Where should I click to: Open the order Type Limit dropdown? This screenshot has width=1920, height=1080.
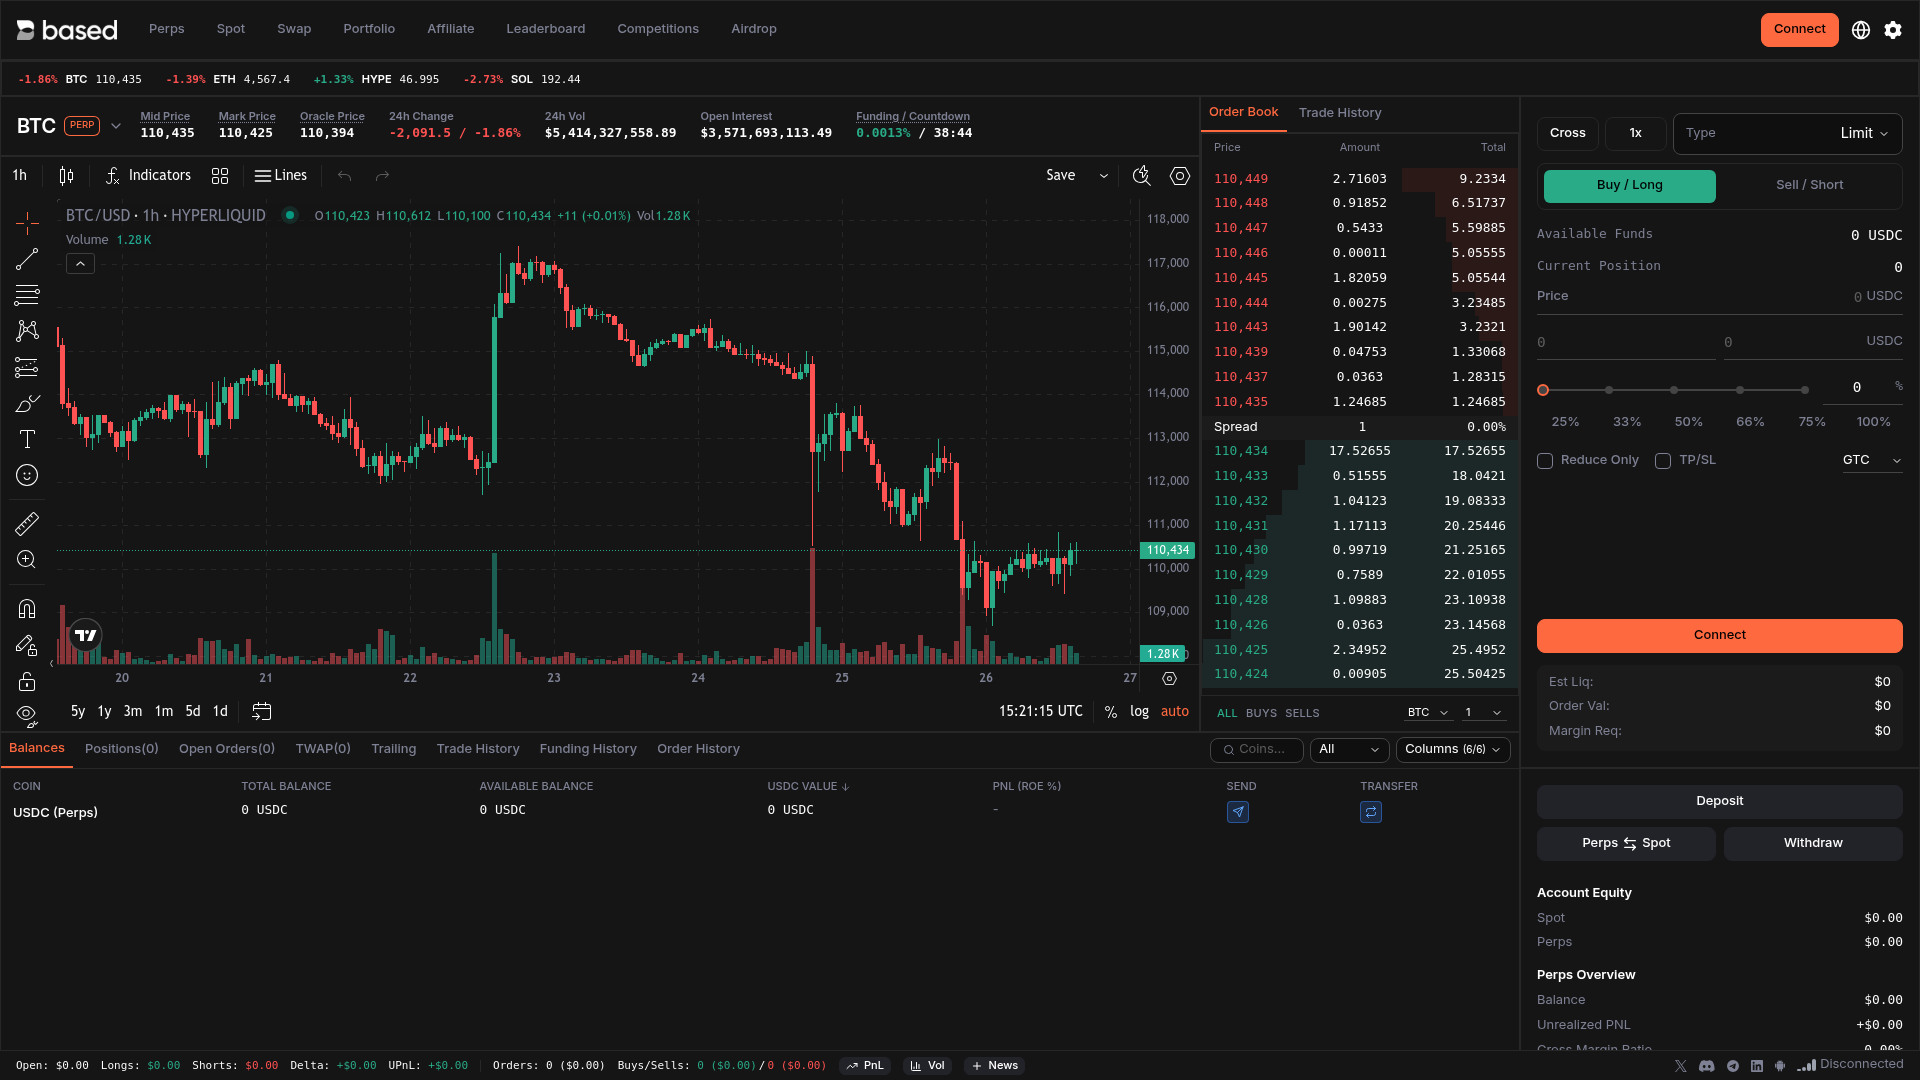click(x=1787, y=134)
